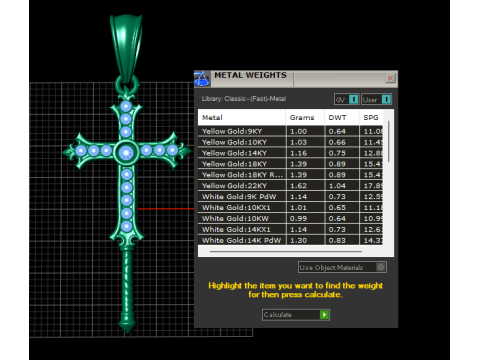Select Yellow Gold:10KY row

(290, 142)
